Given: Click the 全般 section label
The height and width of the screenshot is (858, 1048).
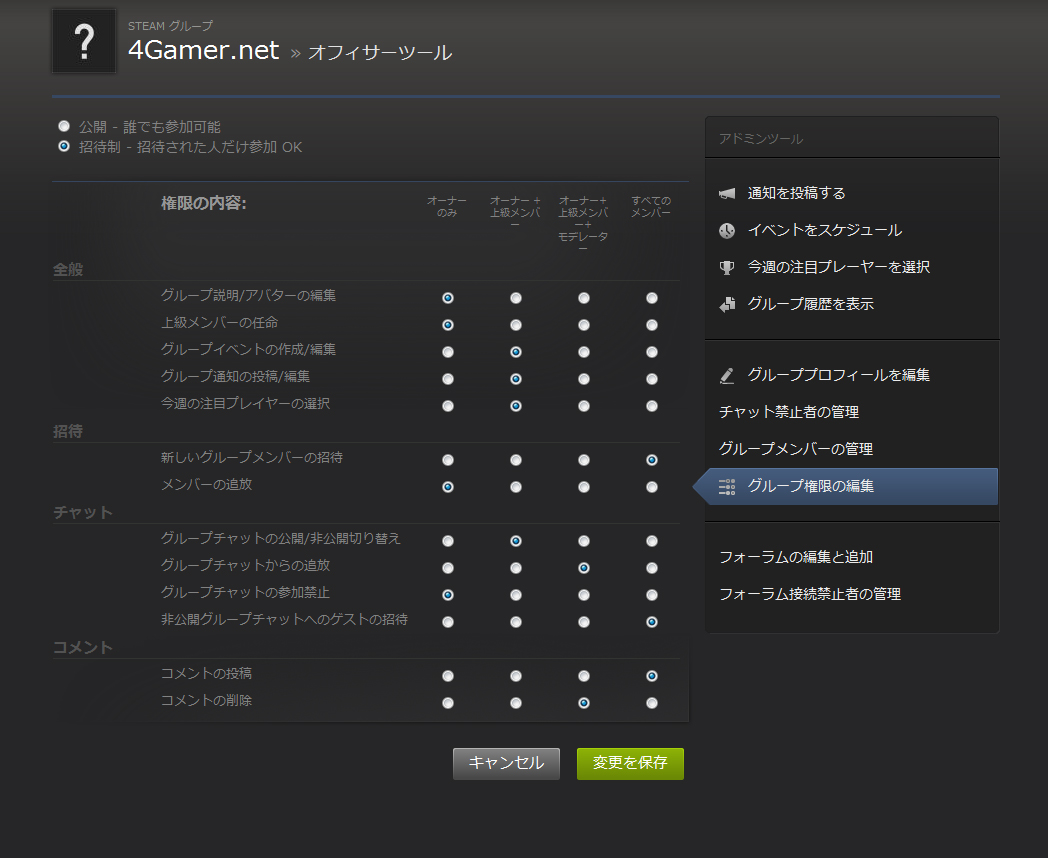Looking at the screenshot, I should pyautogui.click(x=68, y=269).
